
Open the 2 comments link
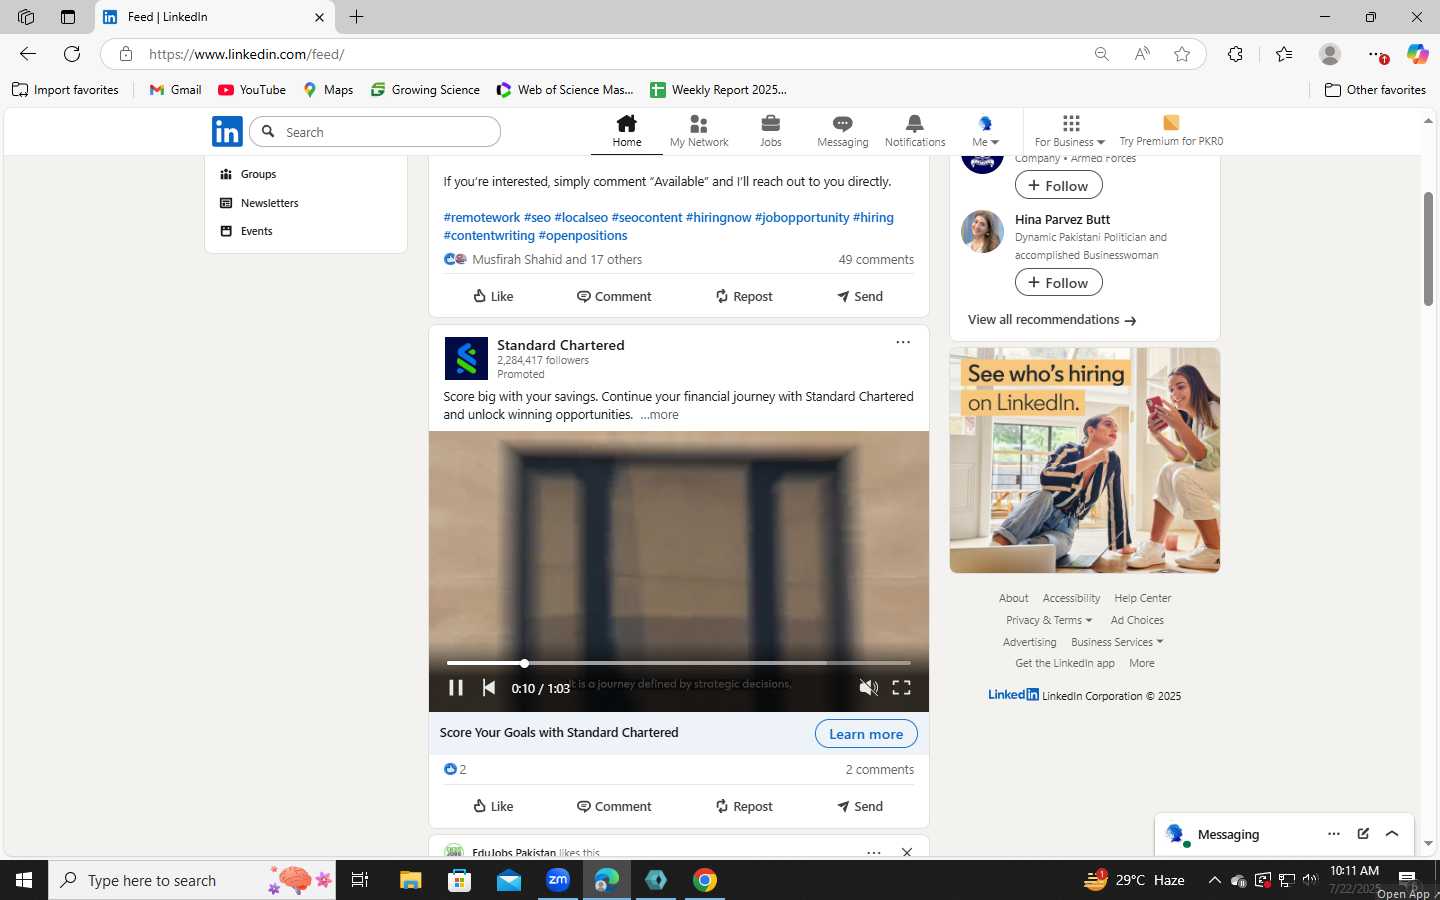tap(879, 769)
